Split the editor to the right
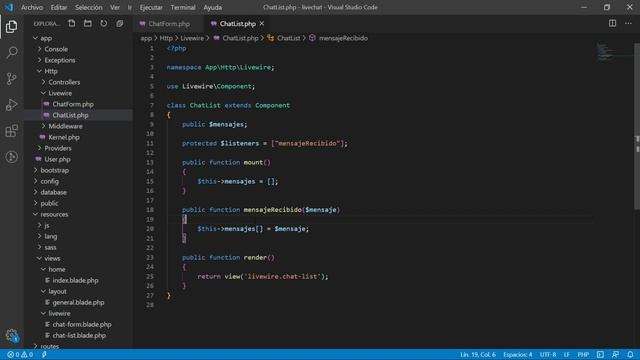 pos(612,23)
